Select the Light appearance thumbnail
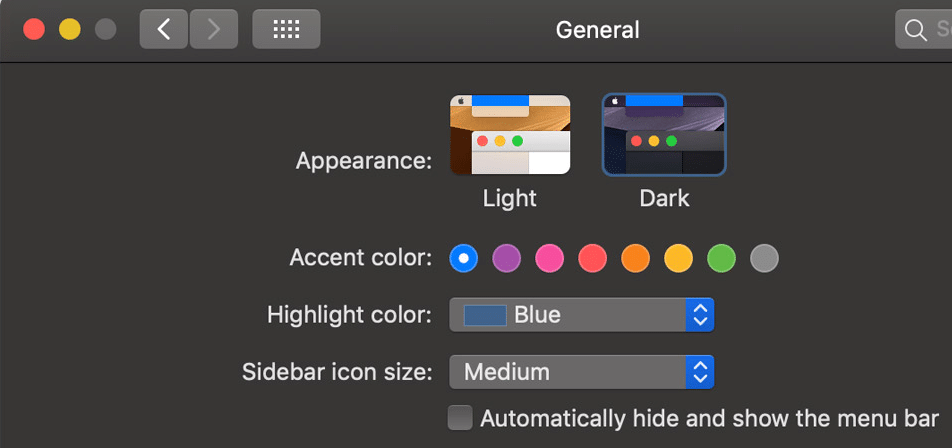This screenshot has width=952, height=448. point(510,135)
